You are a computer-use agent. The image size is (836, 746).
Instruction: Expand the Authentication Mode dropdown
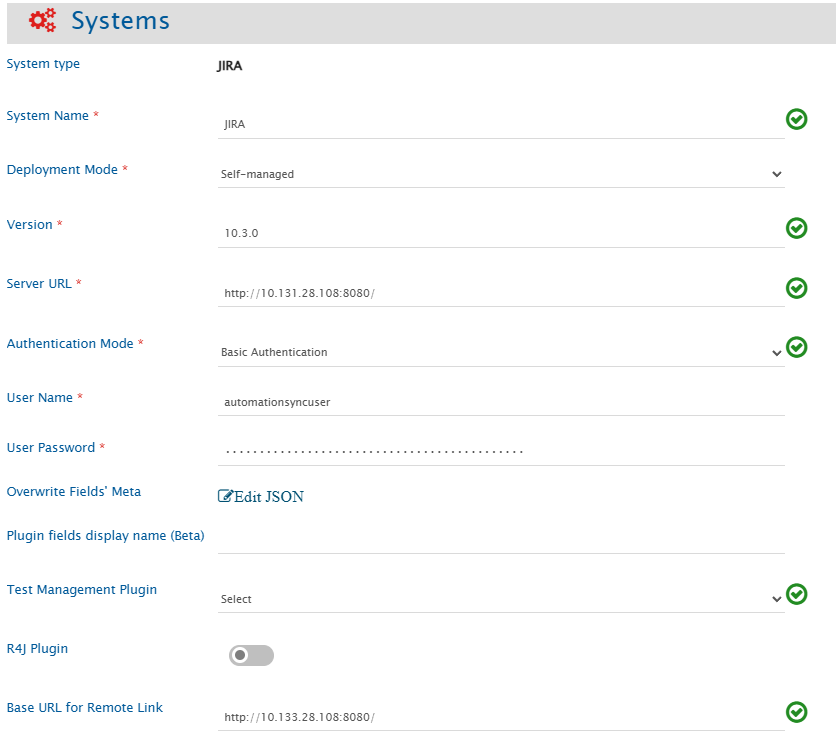click(500, 352)
